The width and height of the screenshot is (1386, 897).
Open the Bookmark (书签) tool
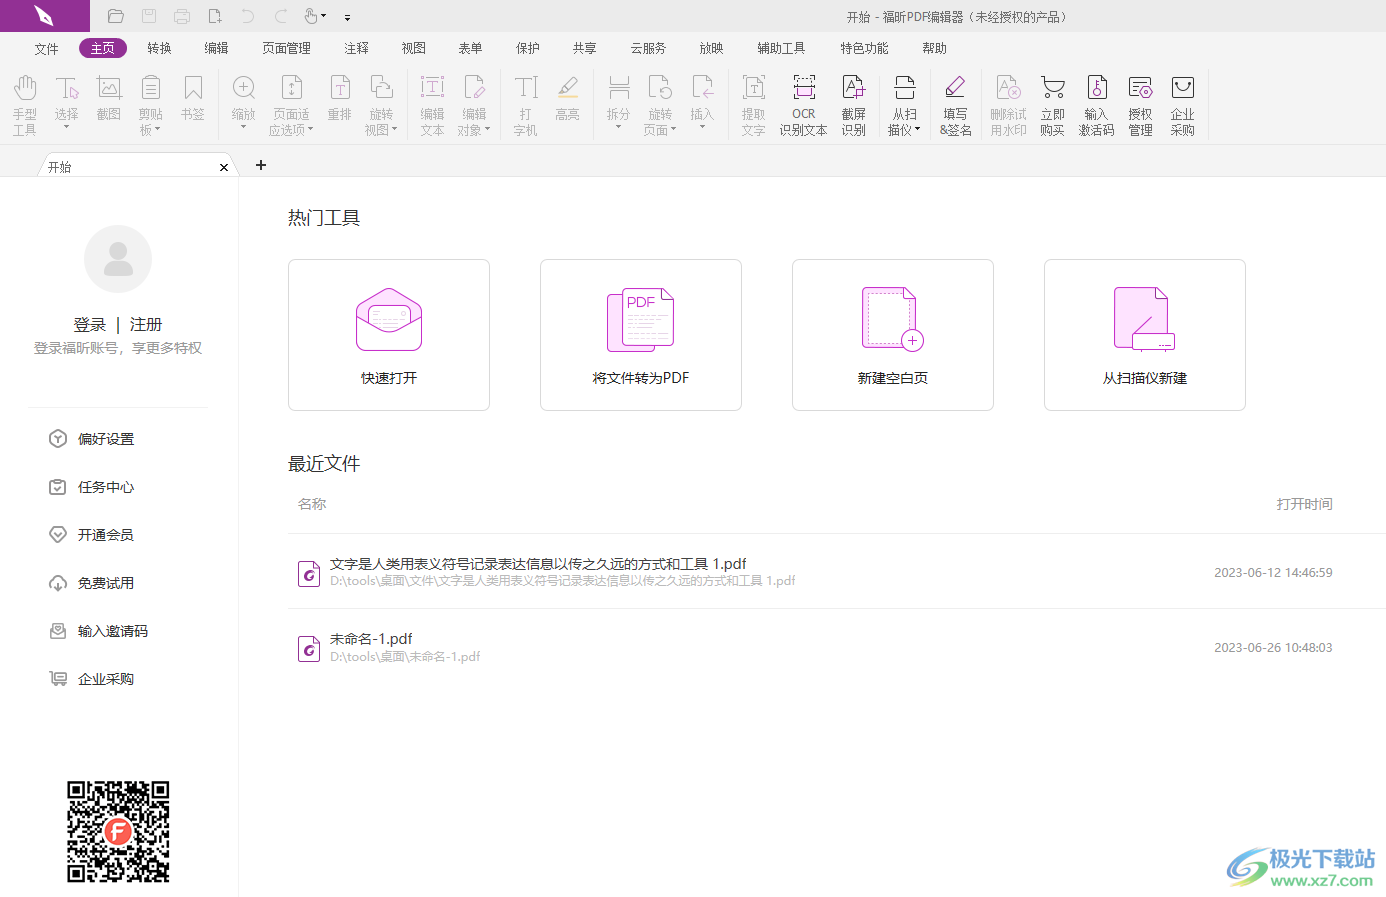click(x=193, y=98)
